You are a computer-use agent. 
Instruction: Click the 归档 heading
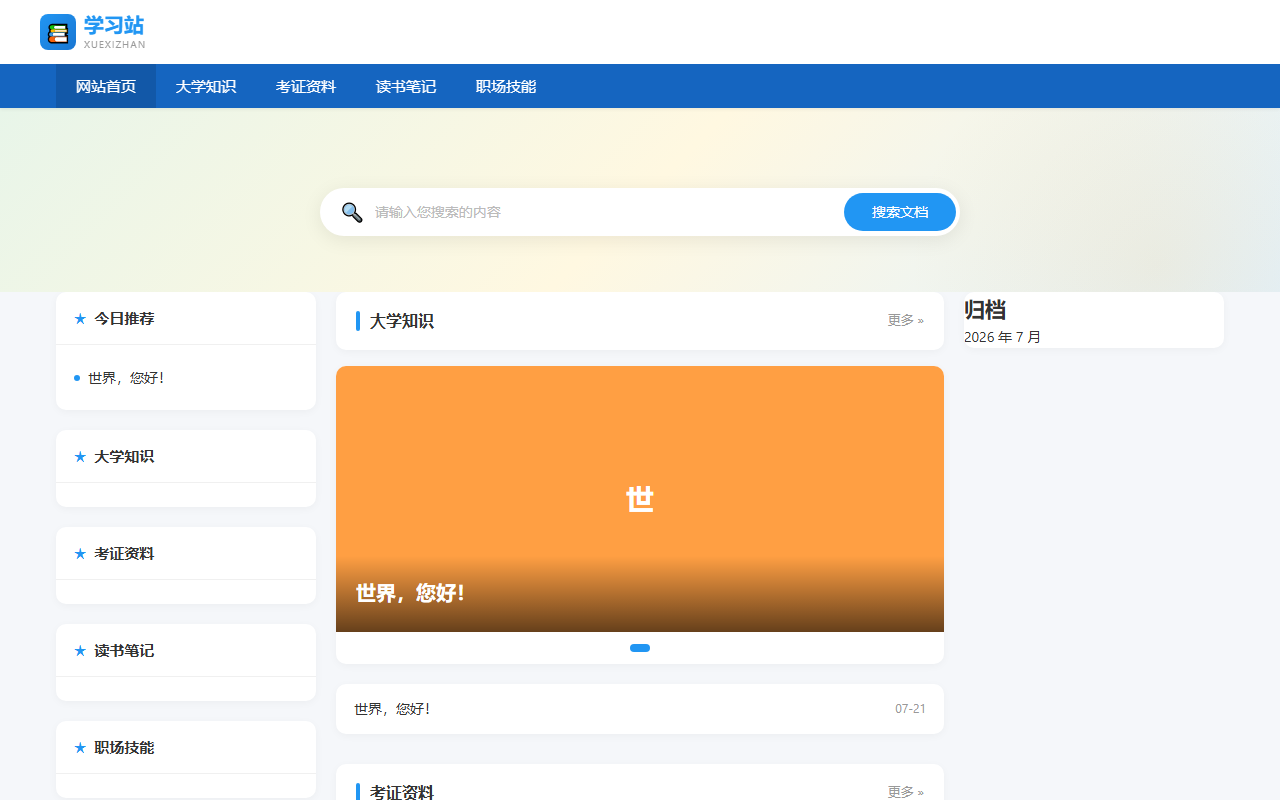tap(985, 310)
